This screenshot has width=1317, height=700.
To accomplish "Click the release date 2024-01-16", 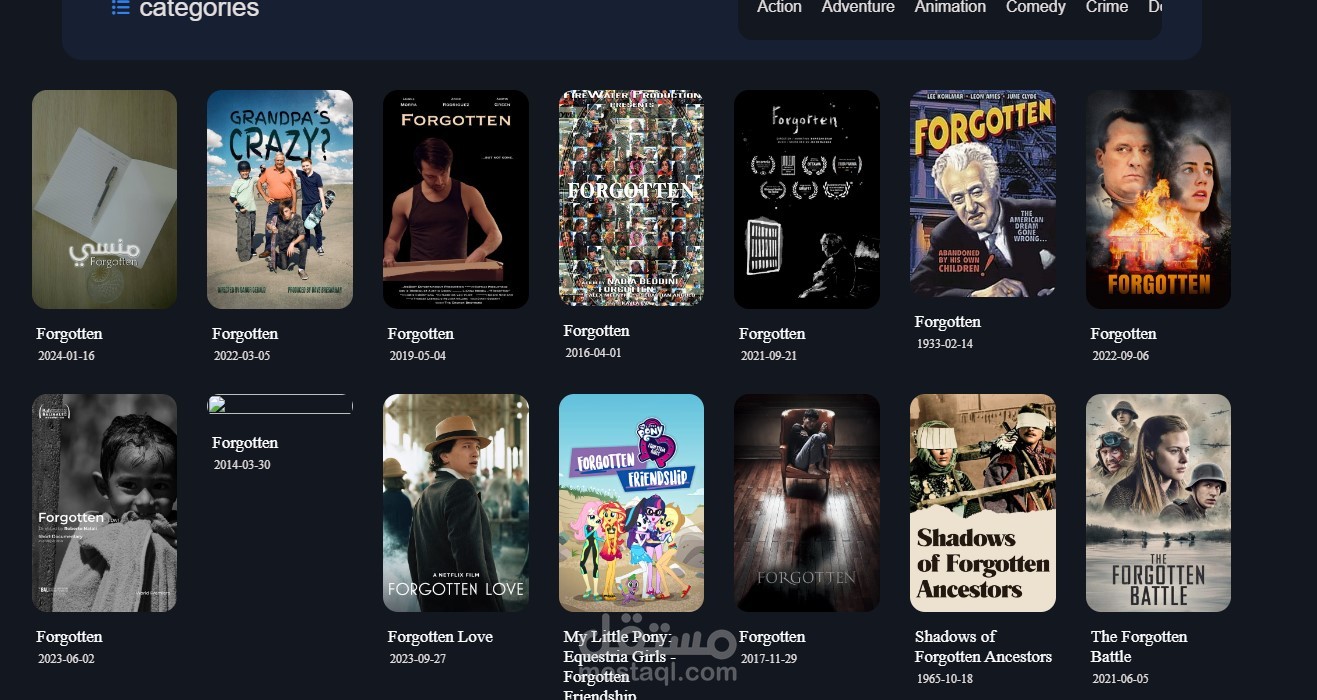I will click(x=66, y=356).
